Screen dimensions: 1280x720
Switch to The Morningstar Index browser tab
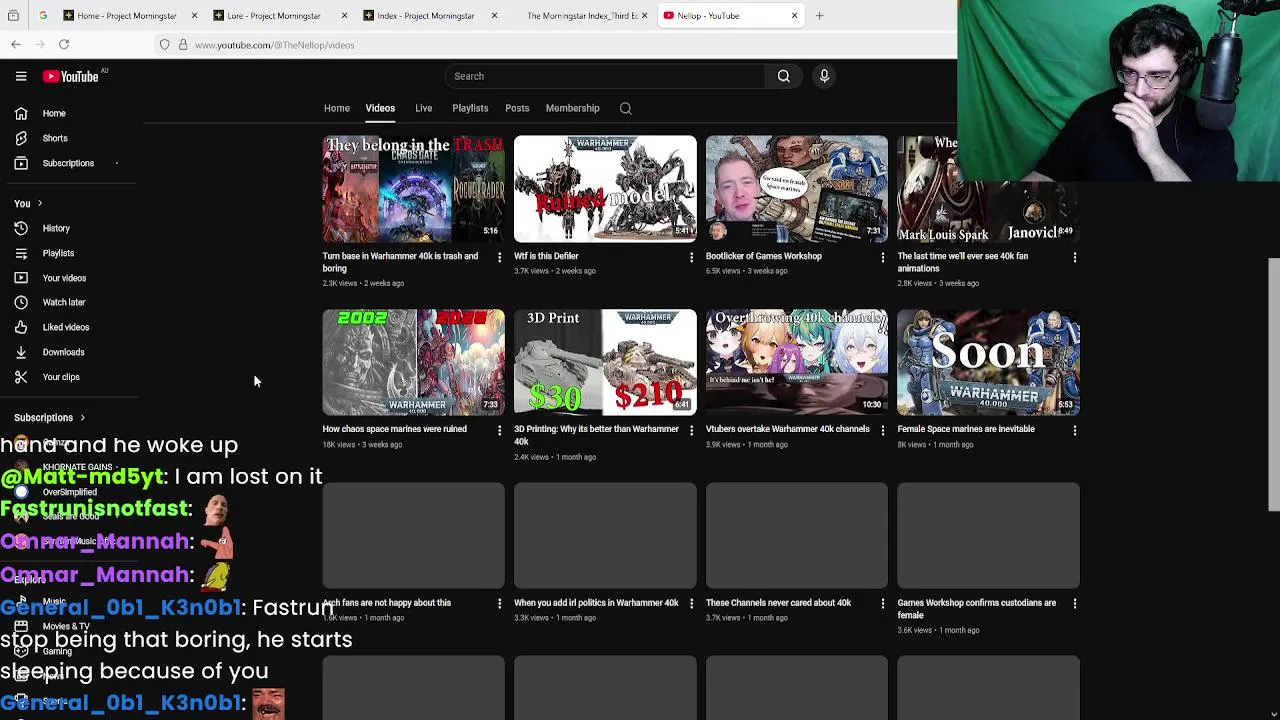[580, 15]
